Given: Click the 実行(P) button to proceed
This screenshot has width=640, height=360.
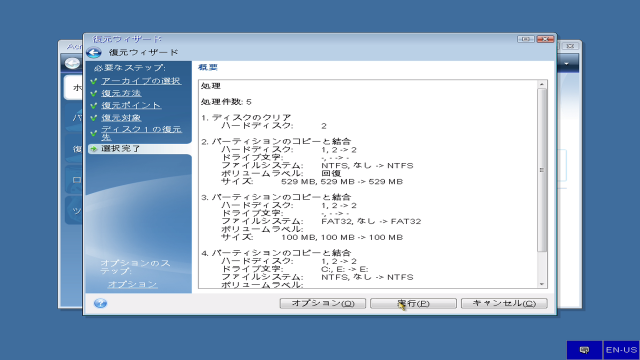Looking at the screenshot, I should click(x=413, y=303).
